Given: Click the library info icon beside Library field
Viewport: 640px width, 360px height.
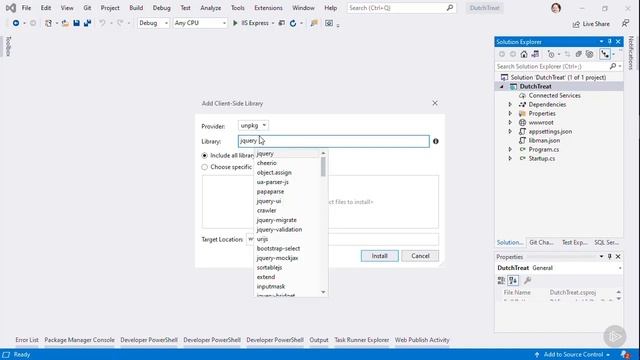Looking at the screenshot, I should tap(436, 141).
